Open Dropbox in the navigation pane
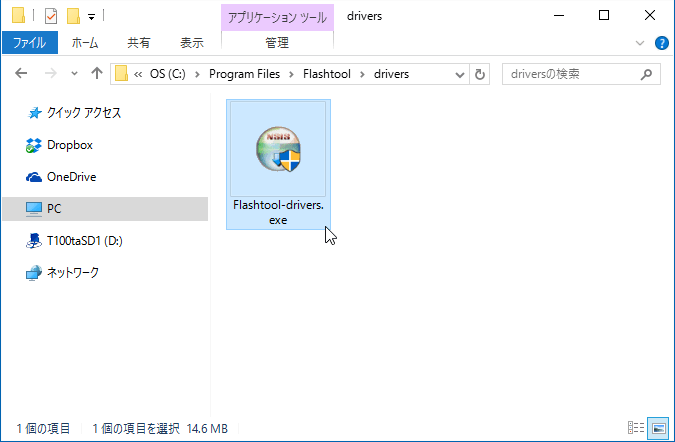675x442 pixels. (70, 145)
